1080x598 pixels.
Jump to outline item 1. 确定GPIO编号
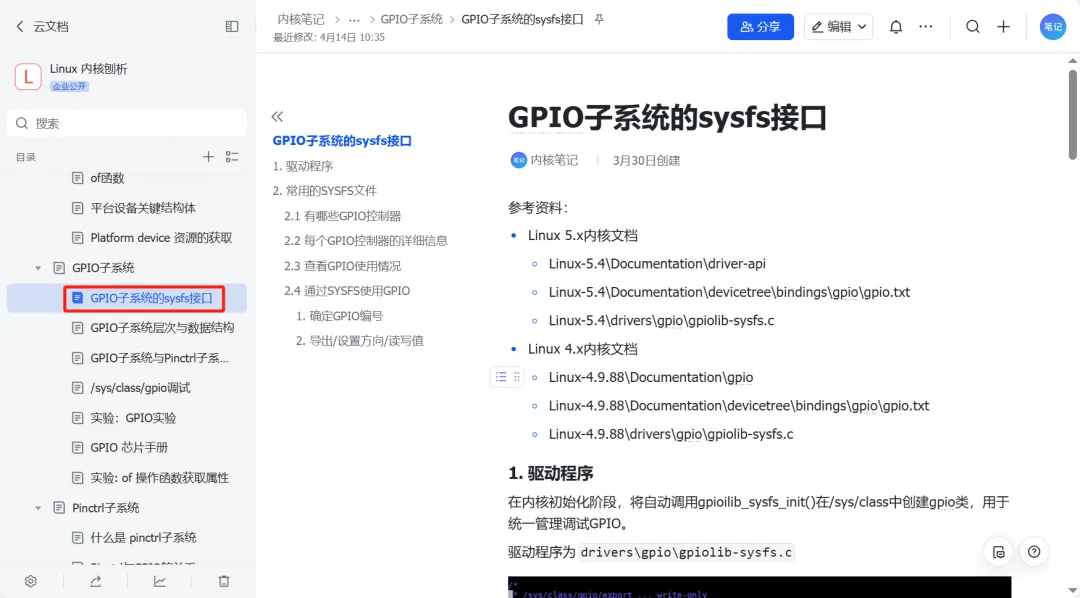tap(340, 316)
